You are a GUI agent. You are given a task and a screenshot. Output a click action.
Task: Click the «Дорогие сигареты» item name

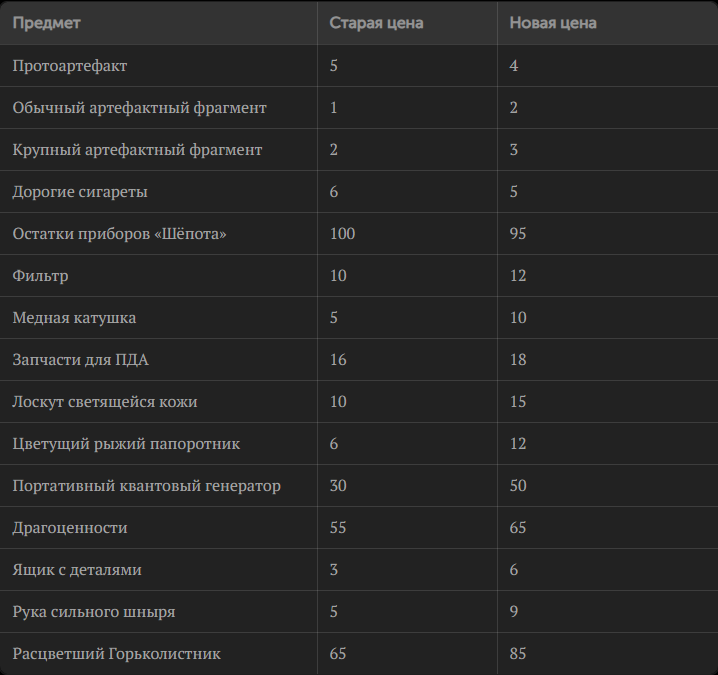click(80, 192)
